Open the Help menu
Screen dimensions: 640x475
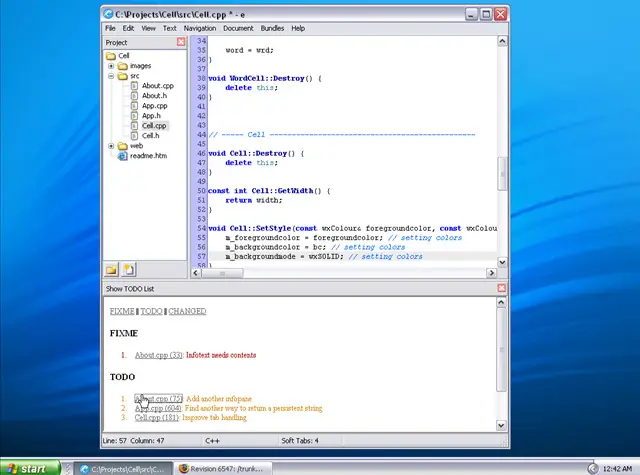[x=298, y=28]
